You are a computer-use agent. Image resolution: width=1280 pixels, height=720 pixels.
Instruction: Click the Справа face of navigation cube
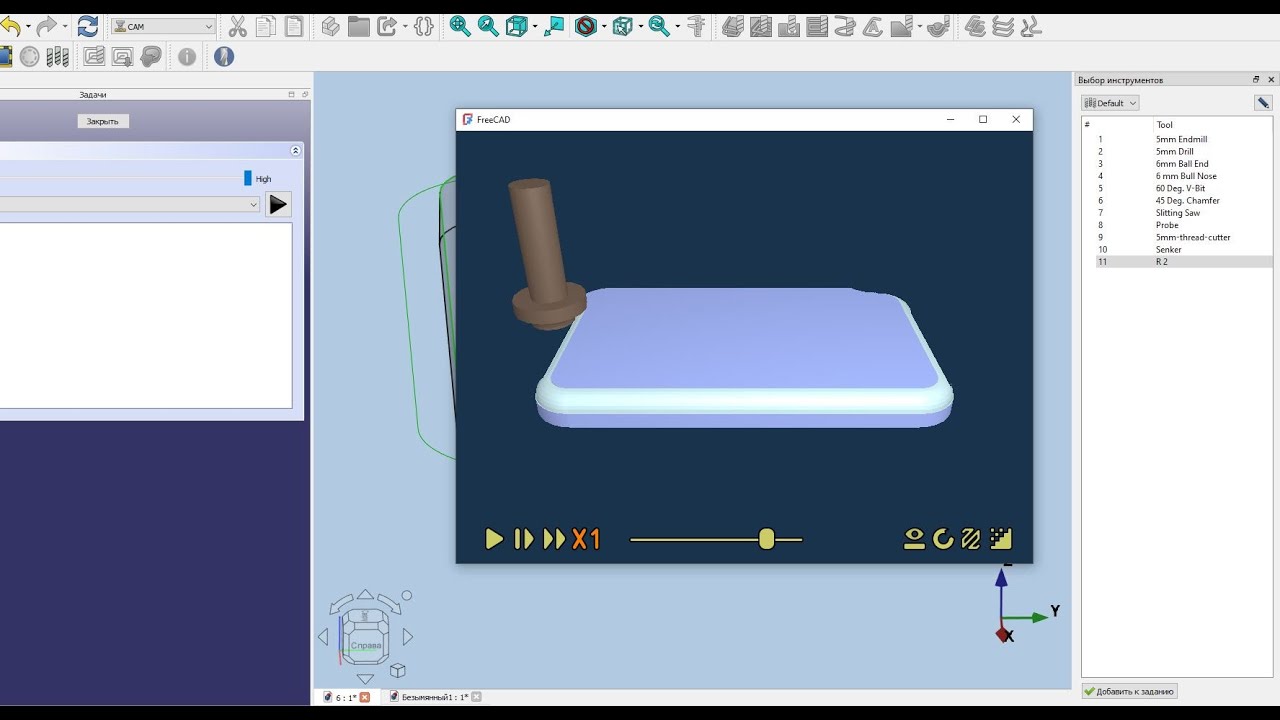pyautogui.click(x=366, y=644)
